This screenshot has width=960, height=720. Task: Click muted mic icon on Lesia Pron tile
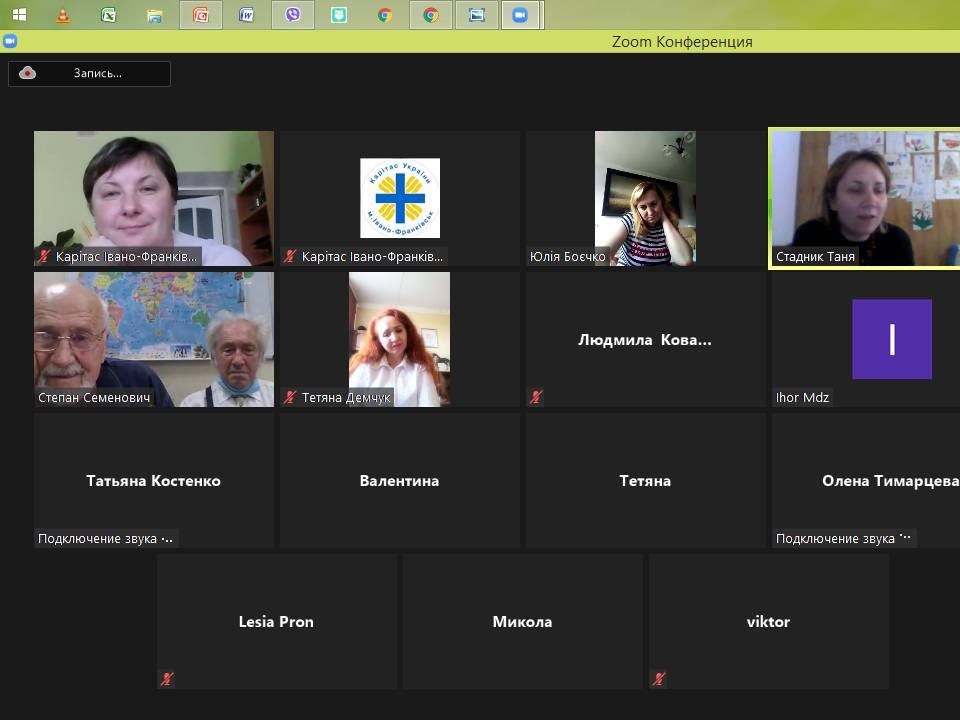pyautogui.click(x=167, y=679)
